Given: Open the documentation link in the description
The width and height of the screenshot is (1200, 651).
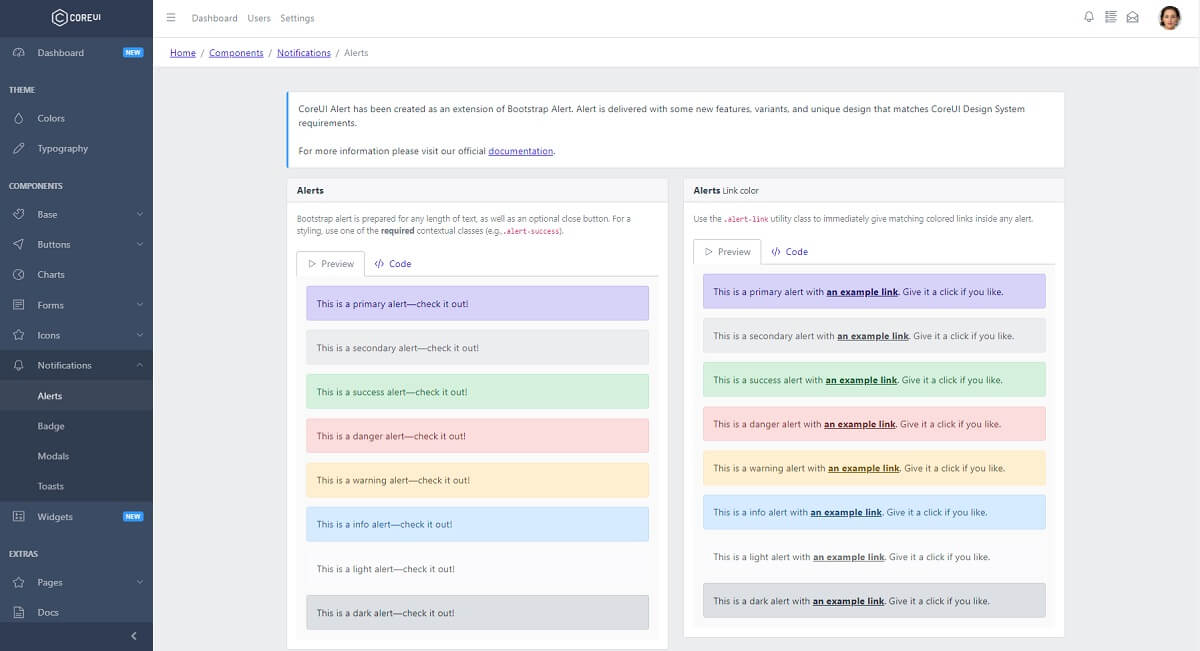Looking at the screenshot, I should click(x=520, y=151).
